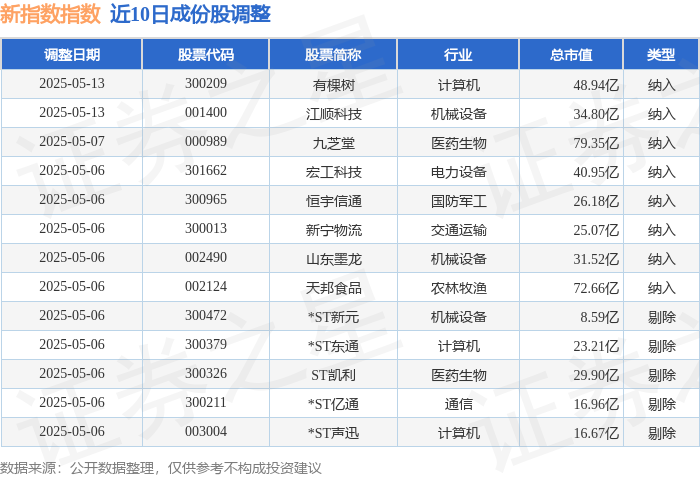This screenshot has width=700, height=477.
Task: Click market value 29.90亿
Action: point(596,375)
